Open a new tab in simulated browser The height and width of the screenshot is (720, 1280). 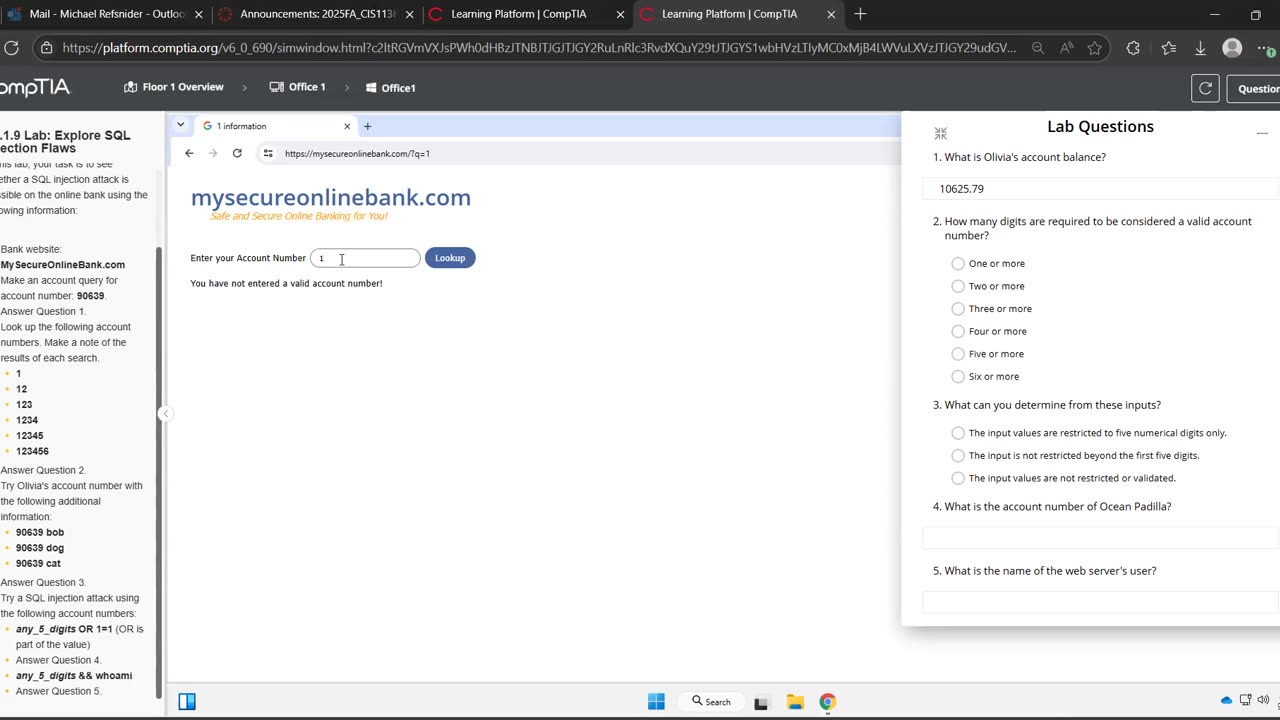click(x=367, y=126)
